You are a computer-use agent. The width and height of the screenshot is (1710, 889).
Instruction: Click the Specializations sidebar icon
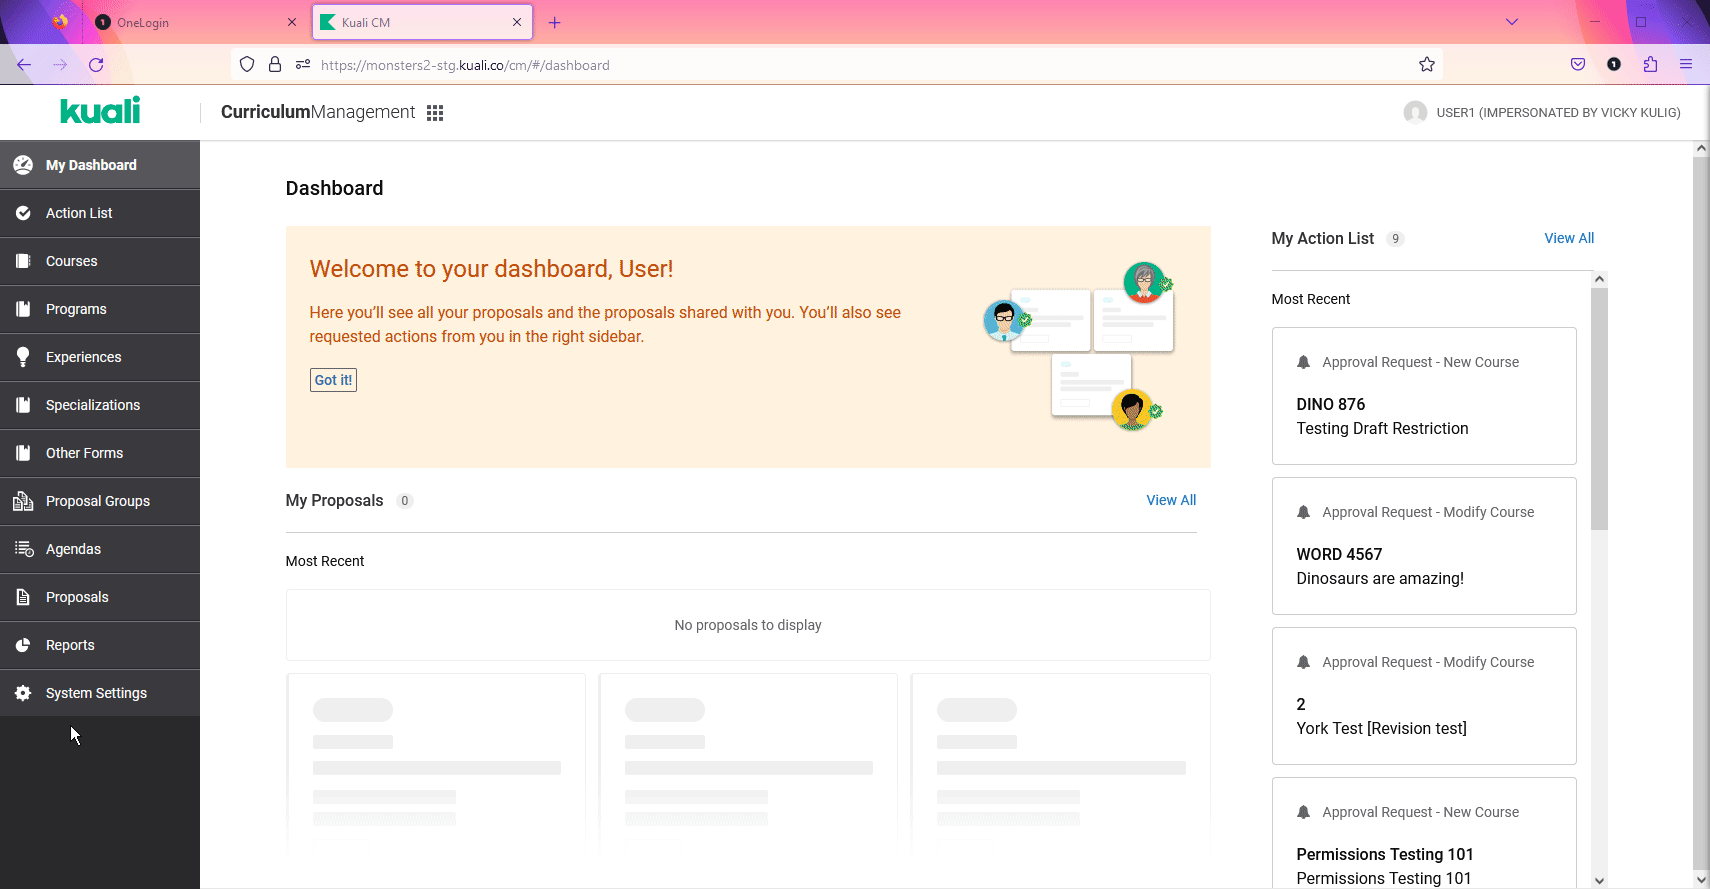tap(23, 405)
